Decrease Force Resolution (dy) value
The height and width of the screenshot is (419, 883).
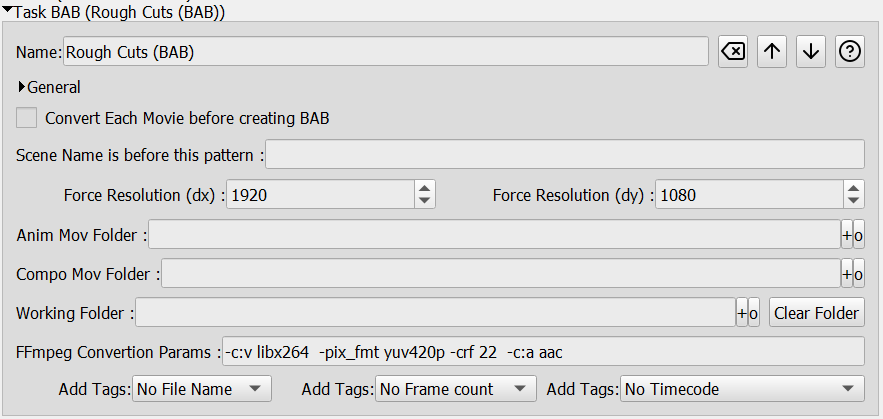point(854,201)
